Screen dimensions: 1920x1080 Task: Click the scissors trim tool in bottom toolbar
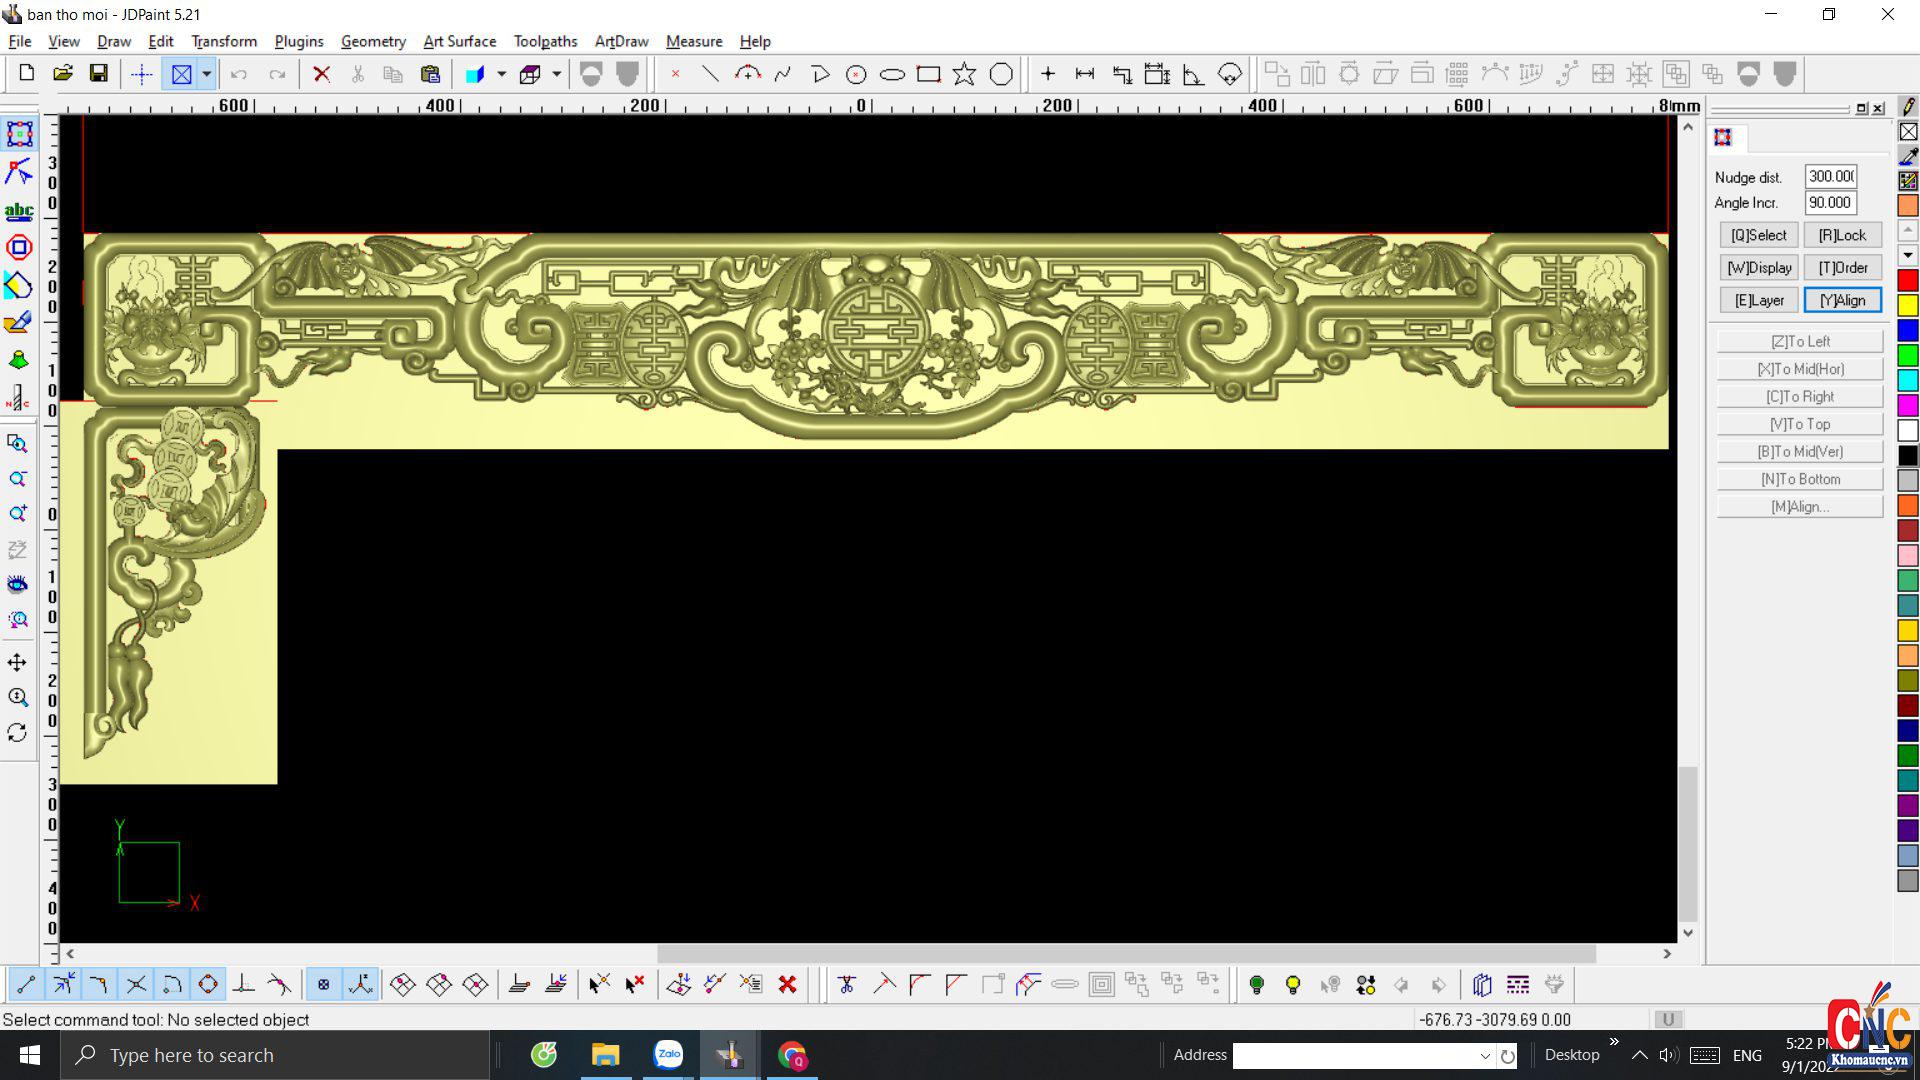pyautogui.click(x=846, y=985)
